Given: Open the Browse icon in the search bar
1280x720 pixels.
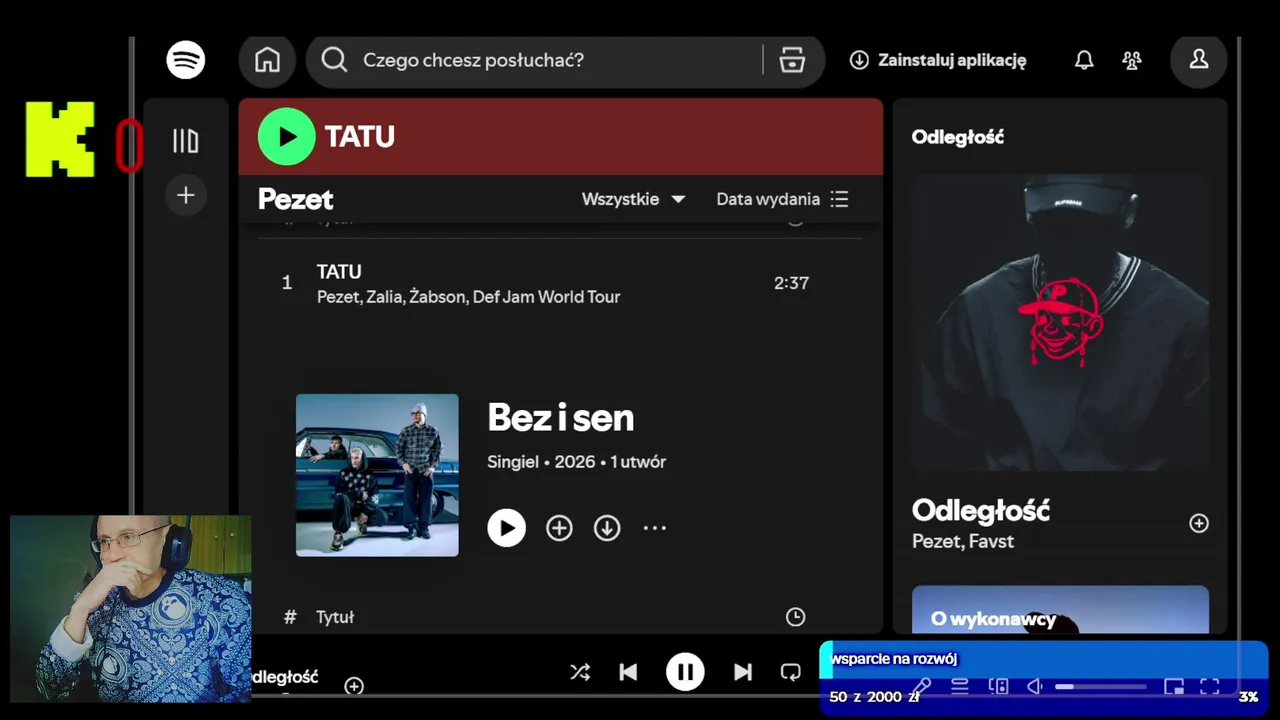Looking at the screenshot, I should [792, 60].
